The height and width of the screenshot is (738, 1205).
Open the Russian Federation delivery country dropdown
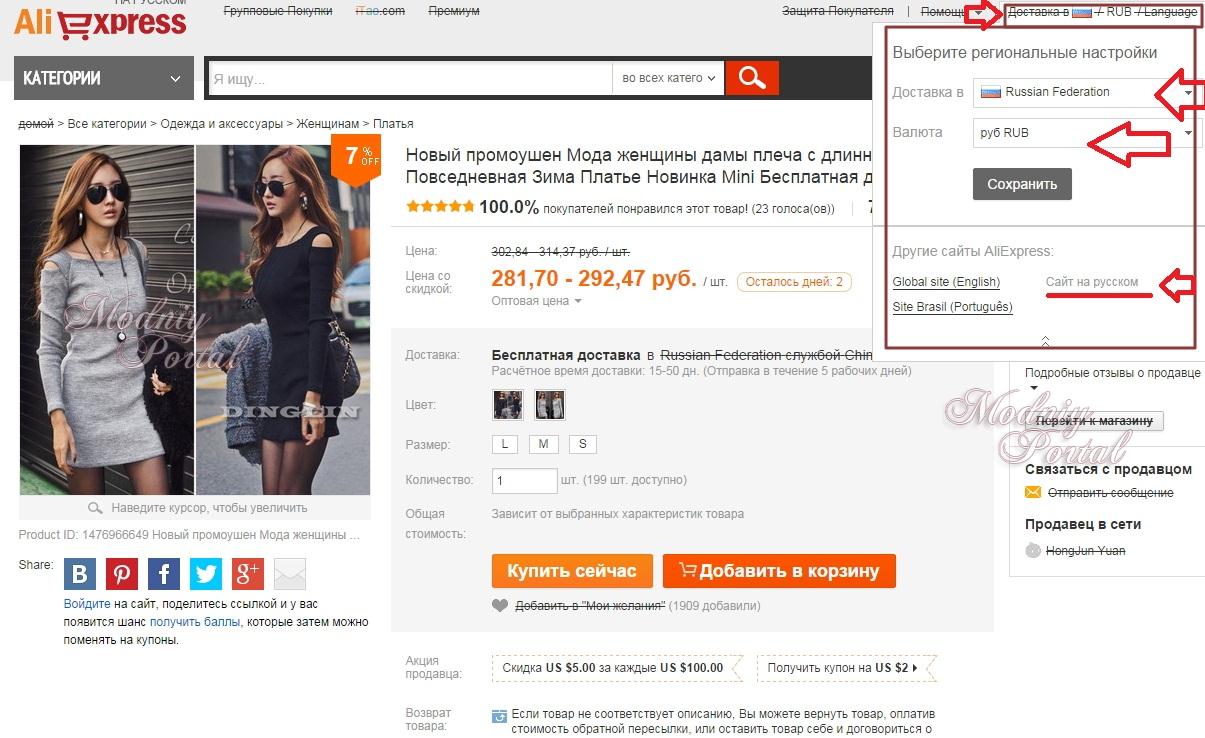1086,92
